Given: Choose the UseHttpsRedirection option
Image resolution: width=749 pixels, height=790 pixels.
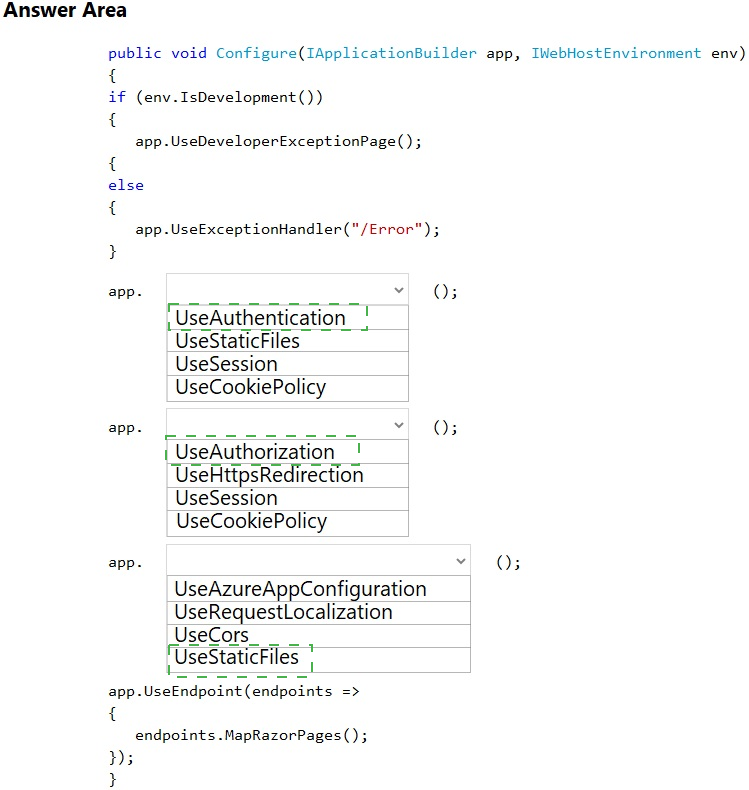Looking at the screenshot, I should click(x=269, y=475).
